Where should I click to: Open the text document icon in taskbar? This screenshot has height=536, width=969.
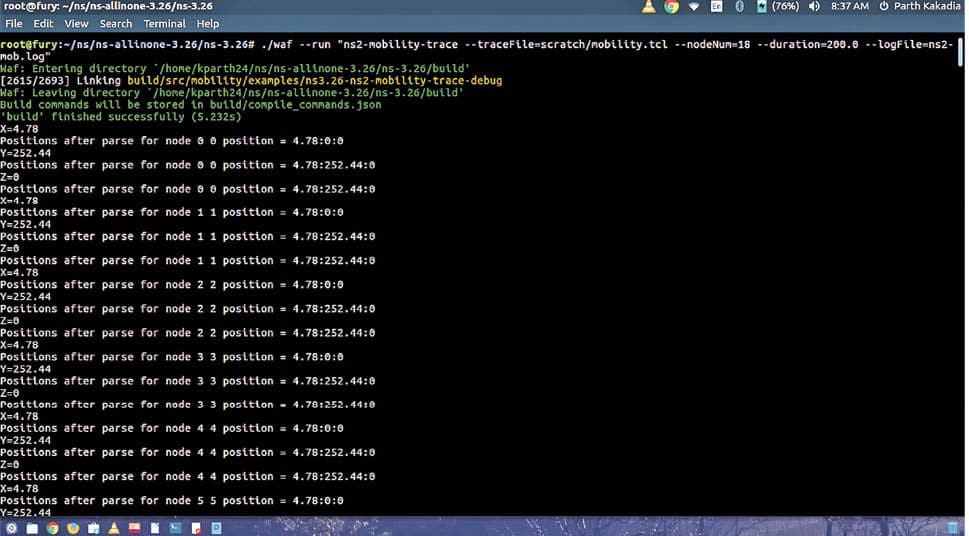154,528
